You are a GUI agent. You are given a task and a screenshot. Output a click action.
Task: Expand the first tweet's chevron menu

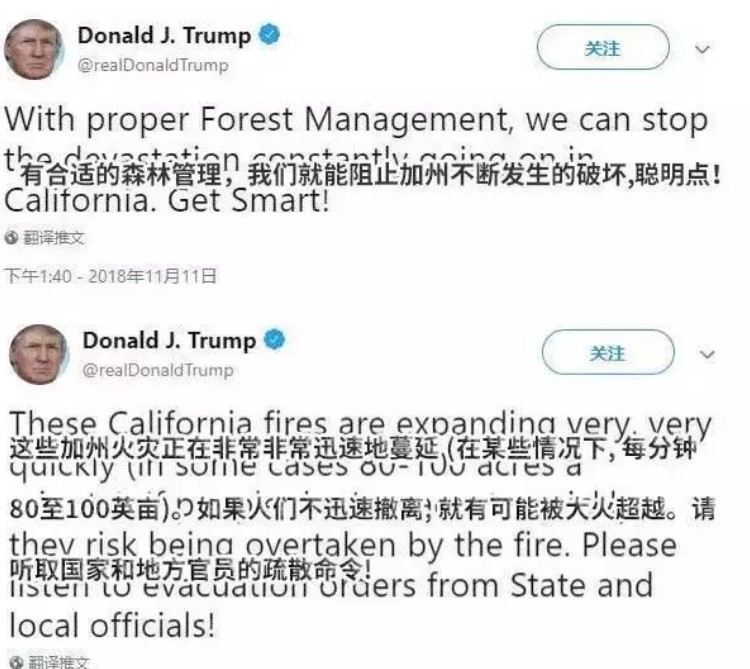coord(702,49)
